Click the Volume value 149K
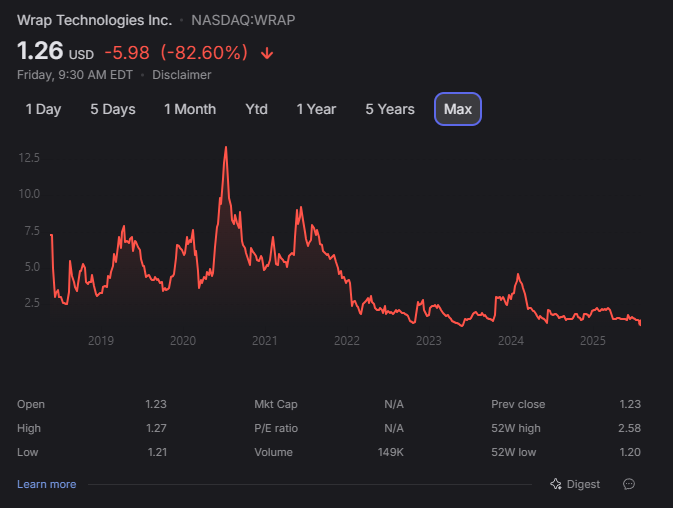673x508 pixels. coord(391,452)
